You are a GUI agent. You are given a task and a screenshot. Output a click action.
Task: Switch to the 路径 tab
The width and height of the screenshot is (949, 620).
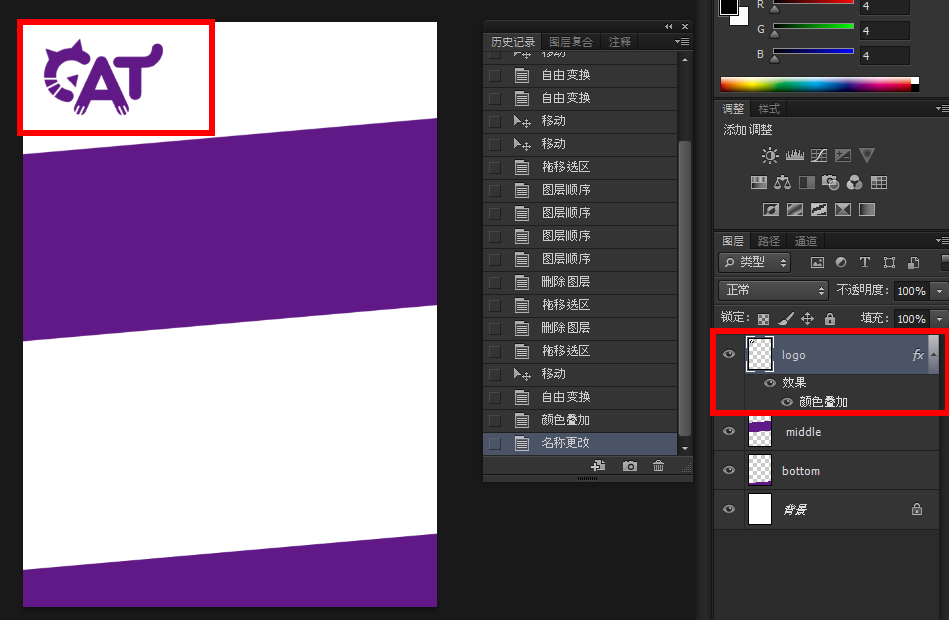coord(769,241)
